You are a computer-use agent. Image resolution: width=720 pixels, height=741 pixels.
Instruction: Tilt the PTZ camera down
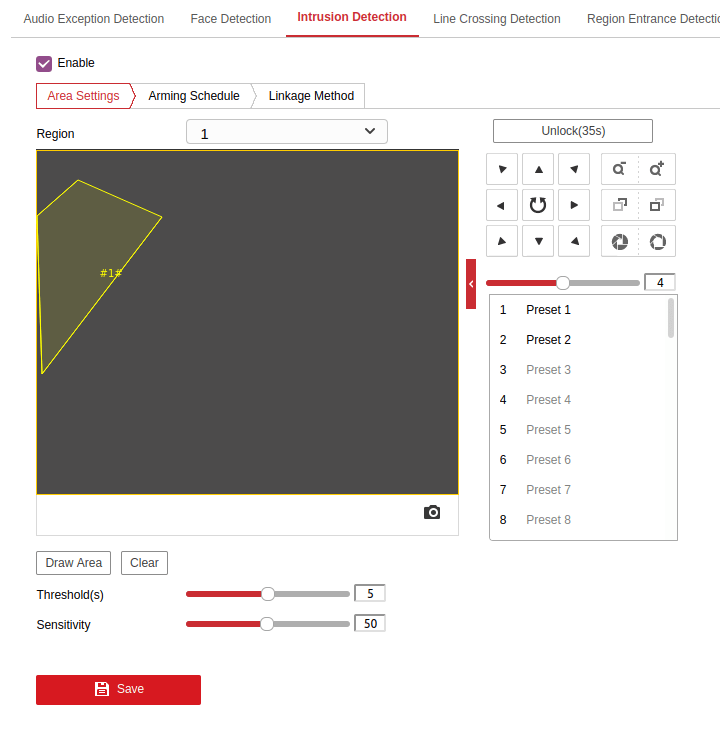538,241
